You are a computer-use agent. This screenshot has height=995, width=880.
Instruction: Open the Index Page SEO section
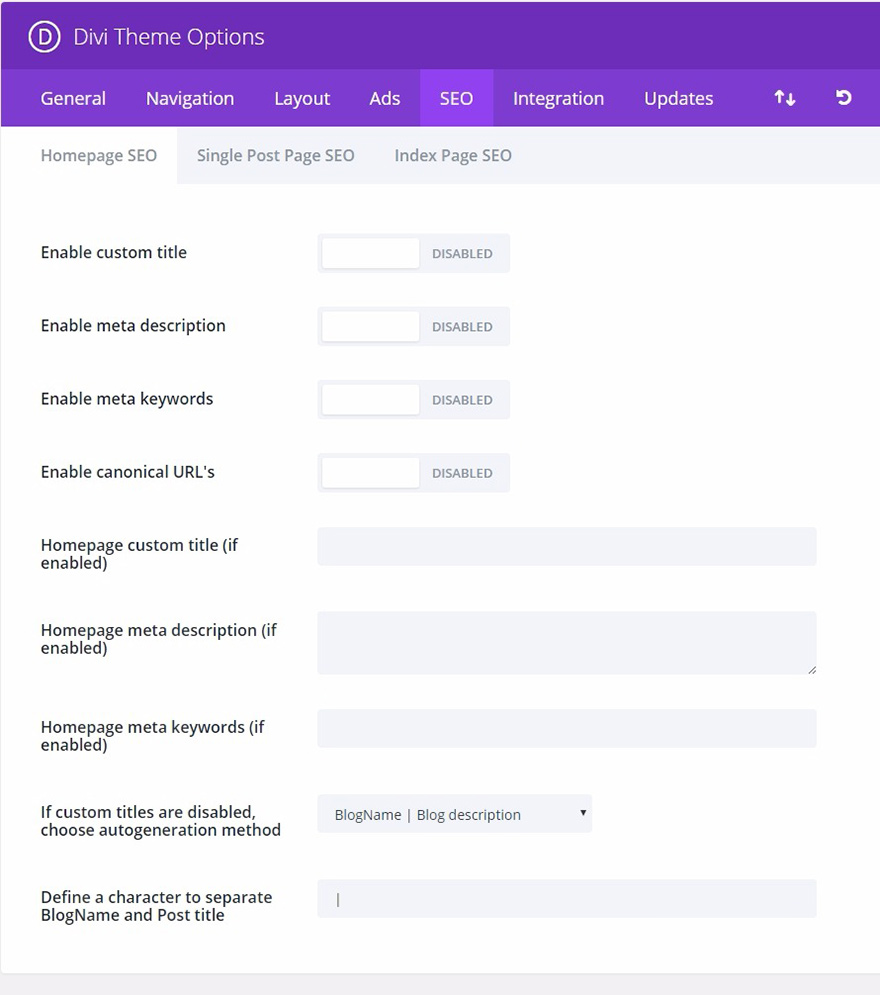click(452, 155)
